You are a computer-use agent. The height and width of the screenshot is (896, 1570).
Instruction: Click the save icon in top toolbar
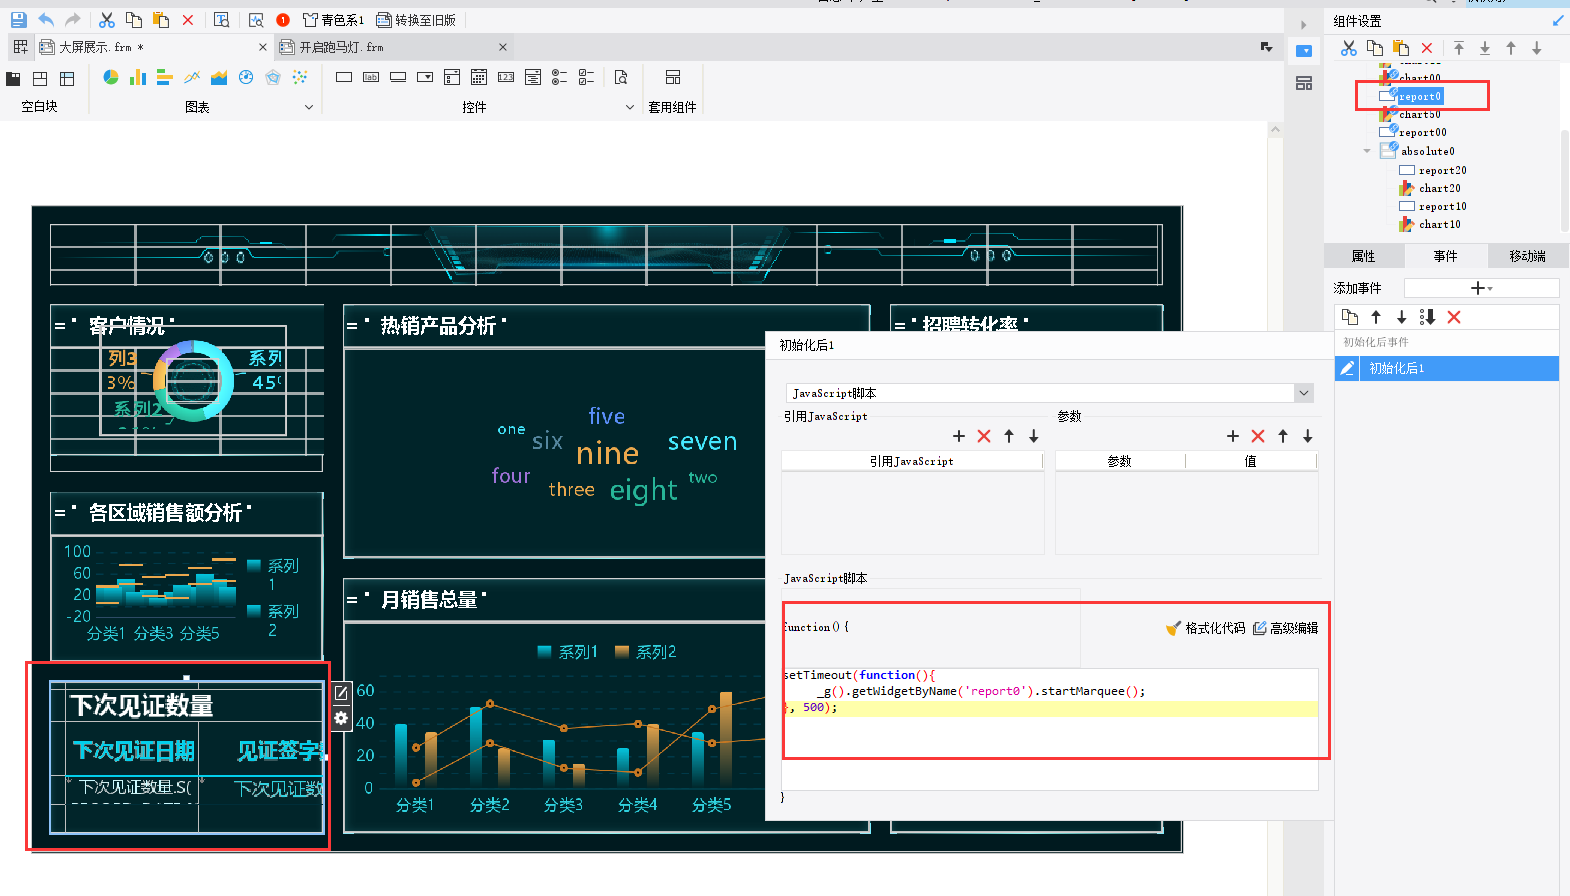point(18,20)
